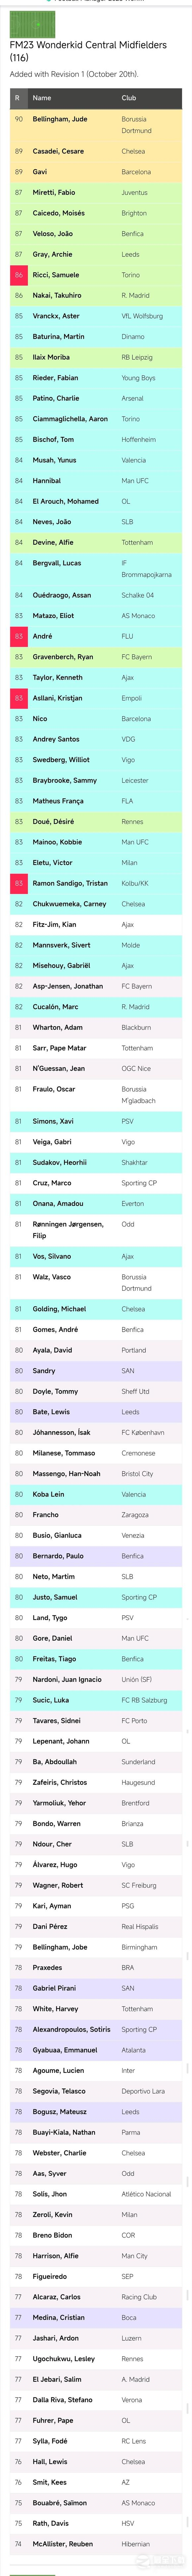Image resolution: width=192 pixels, height=2576 pixels.
Task: Select Simons, Xavi from PSV
Action: 96,1121
